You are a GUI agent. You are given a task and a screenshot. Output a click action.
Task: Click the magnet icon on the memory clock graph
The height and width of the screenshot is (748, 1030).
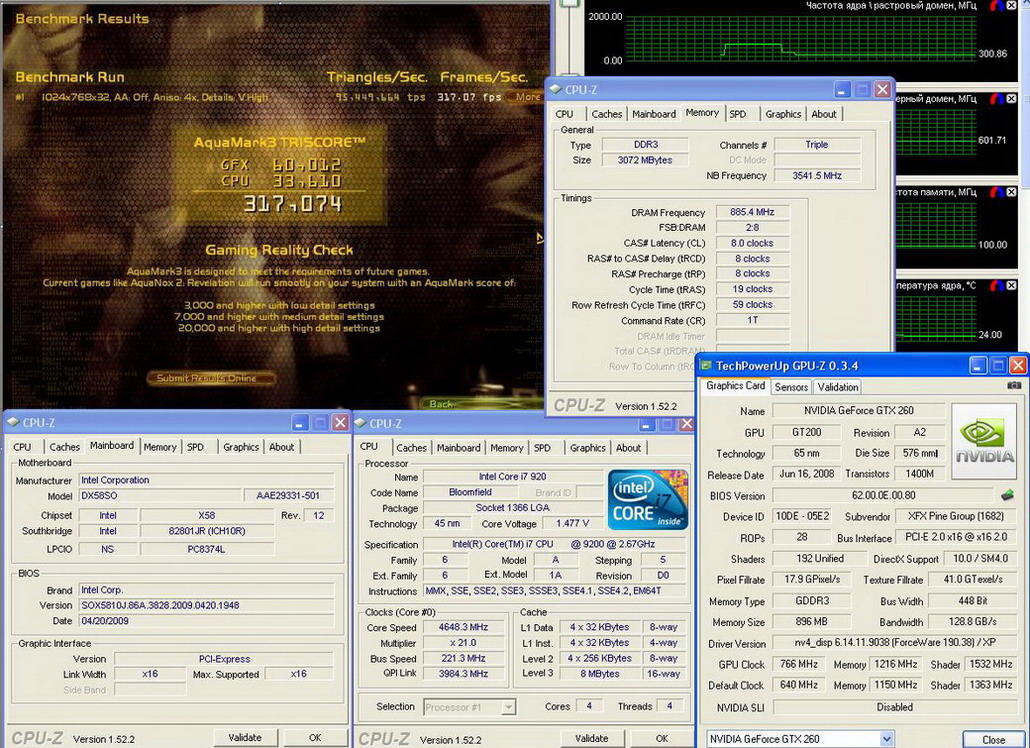[x=998, y=192]
